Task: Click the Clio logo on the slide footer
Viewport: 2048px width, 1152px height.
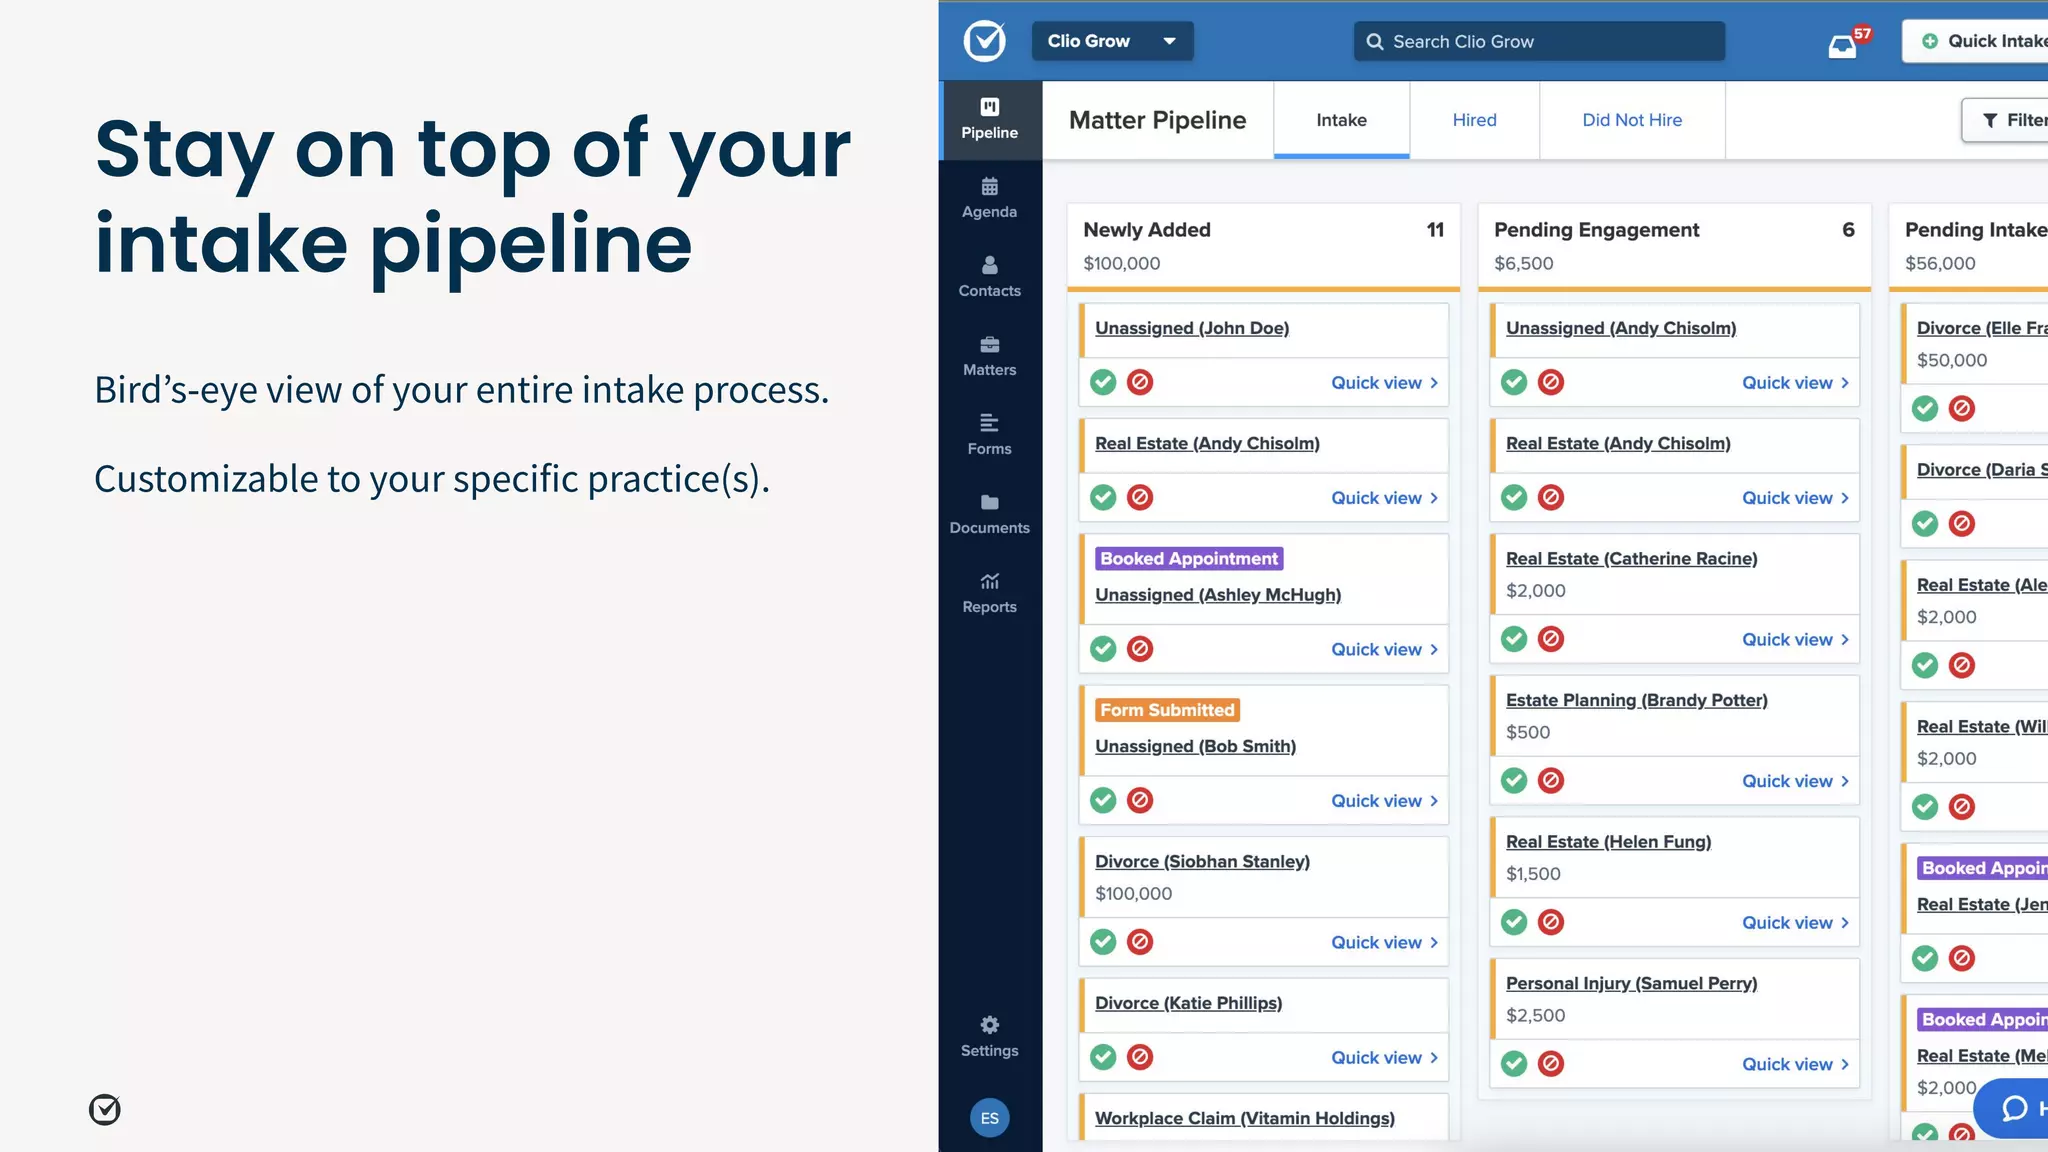Action: pos(105,1109)
